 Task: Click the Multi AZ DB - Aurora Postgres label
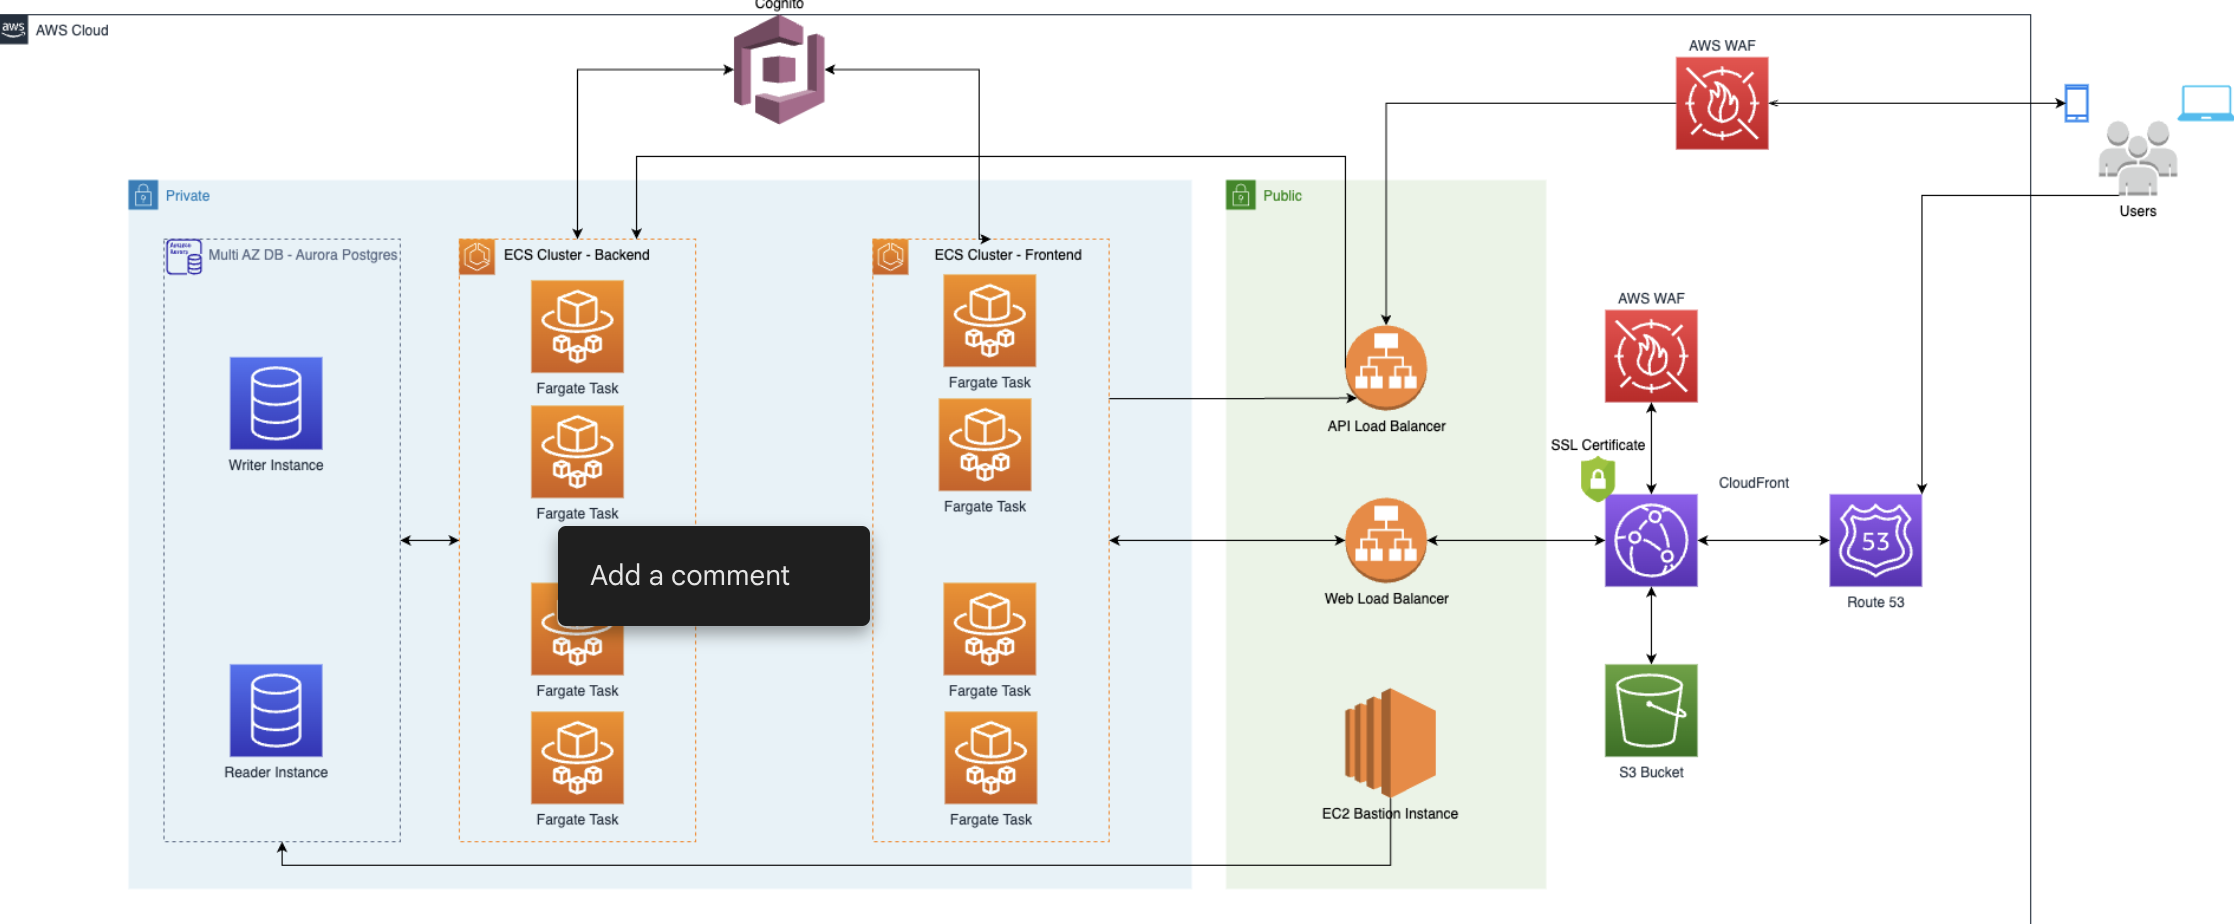tap(303, 255)
